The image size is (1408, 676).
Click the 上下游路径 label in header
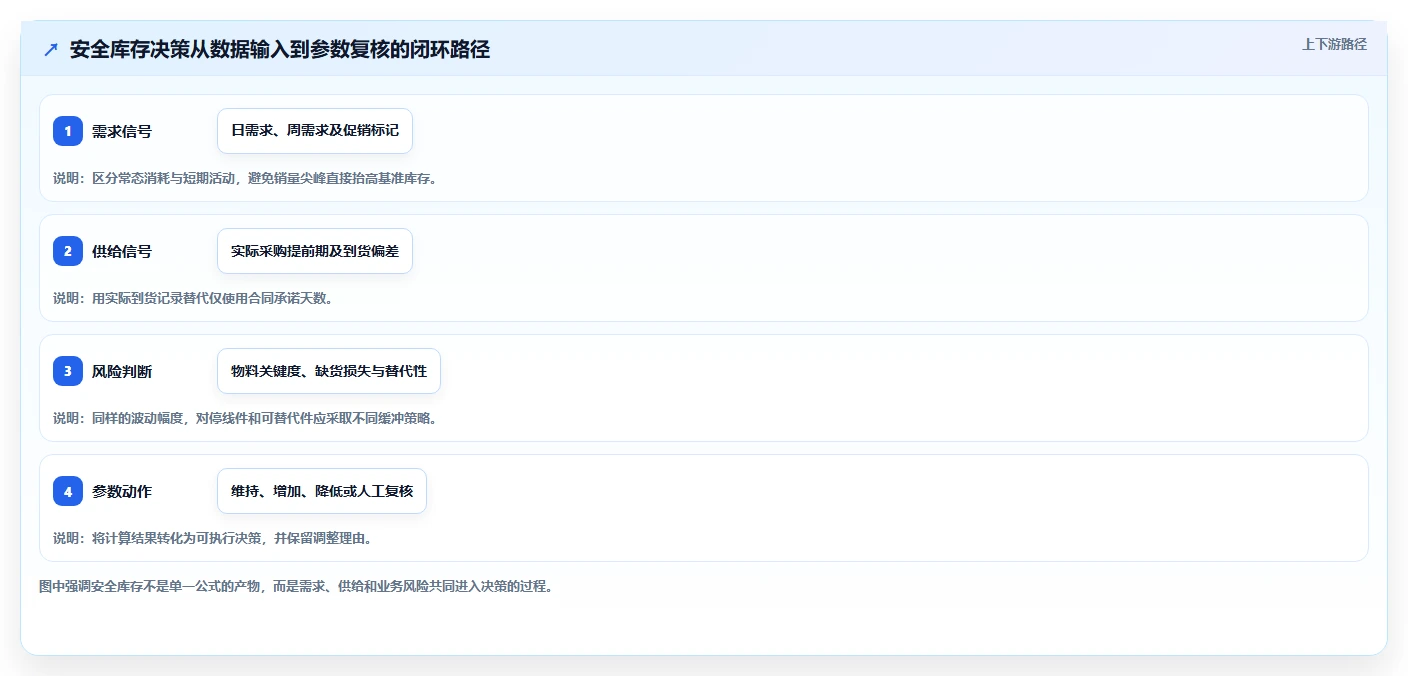coord(1334,44)
